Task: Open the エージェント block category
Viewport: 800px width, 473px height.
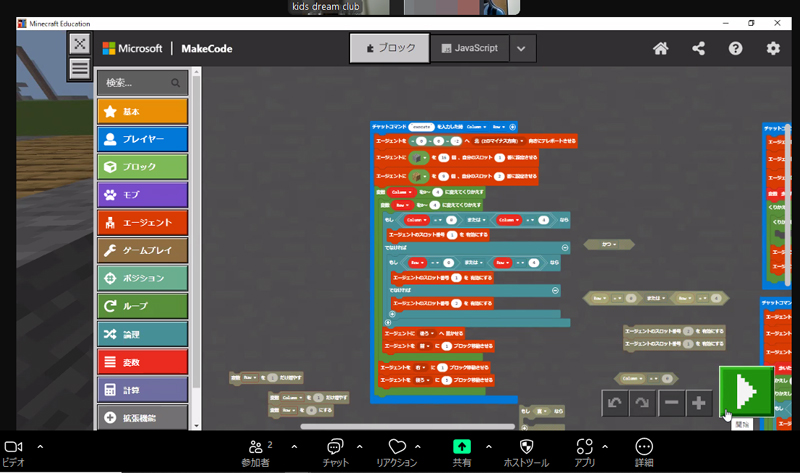Action: 143,222
